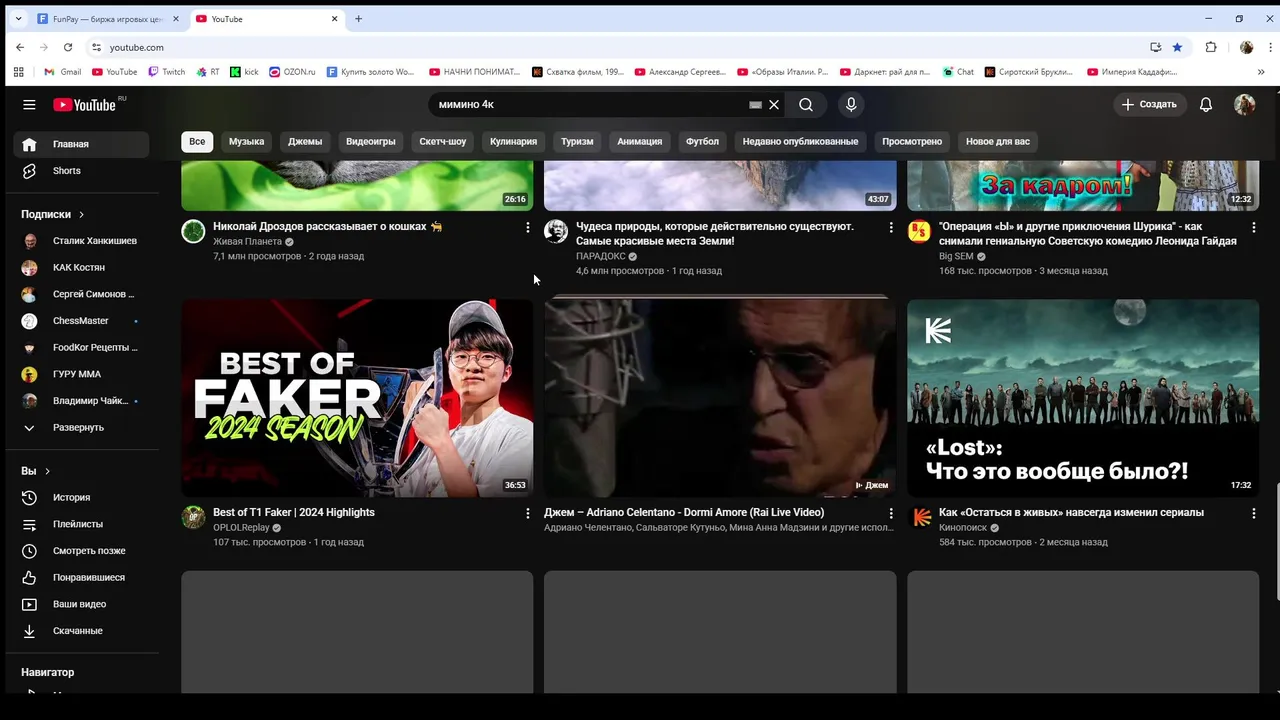Open options menu for Чудеса природы video
Viewport: 1280px width, 720px height.
click(891, 228)
